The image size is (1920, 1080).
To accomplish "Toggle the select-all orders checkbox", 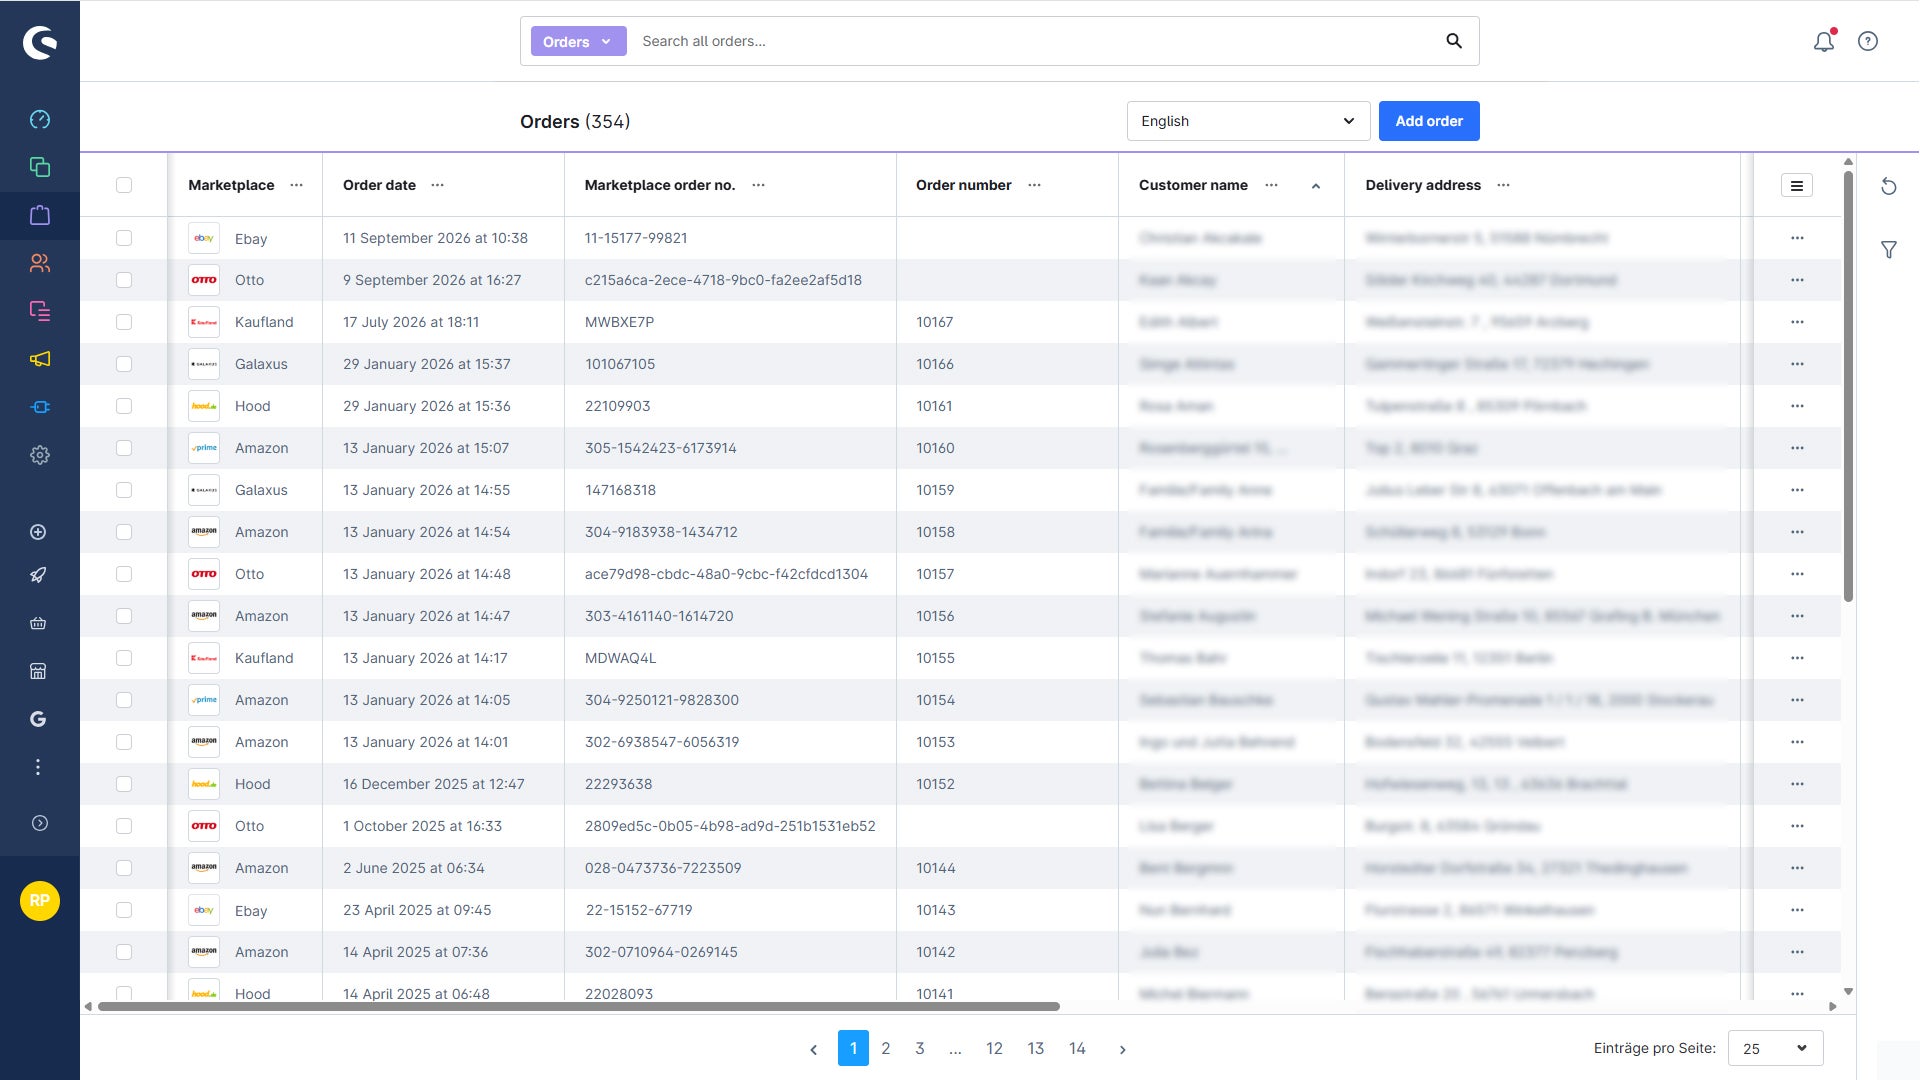I will tap(124, 185).
